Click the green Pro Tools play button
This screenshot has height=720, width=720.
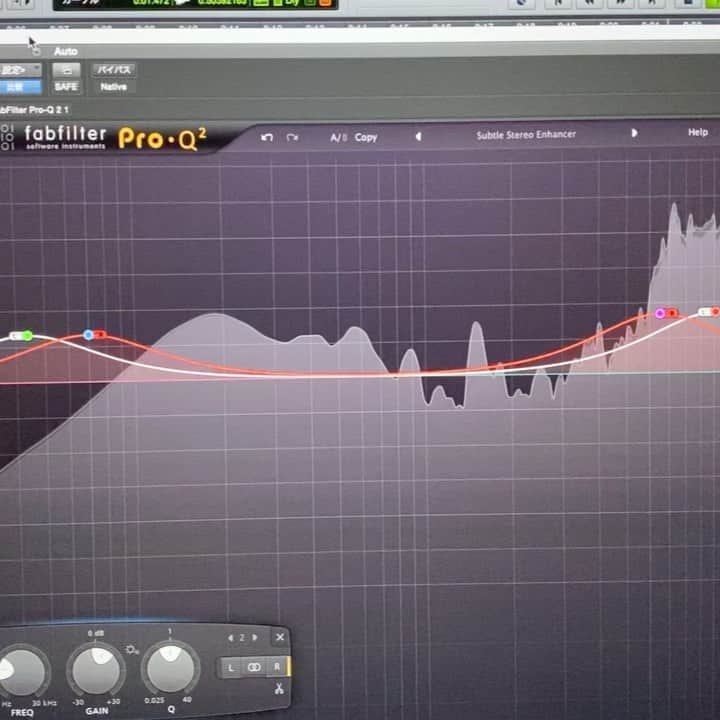coord(713,3)
